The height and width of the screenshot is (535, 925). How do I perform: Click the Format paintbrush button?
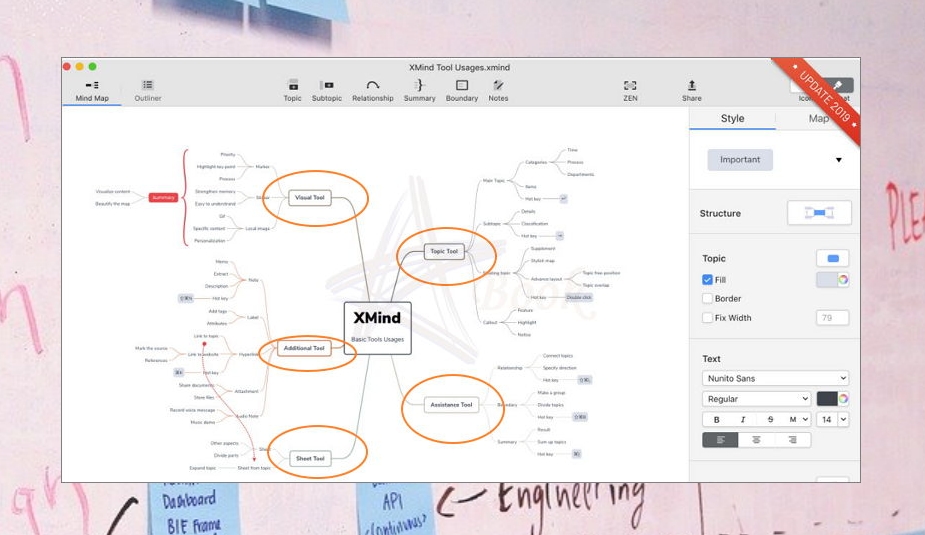point(837,86)
